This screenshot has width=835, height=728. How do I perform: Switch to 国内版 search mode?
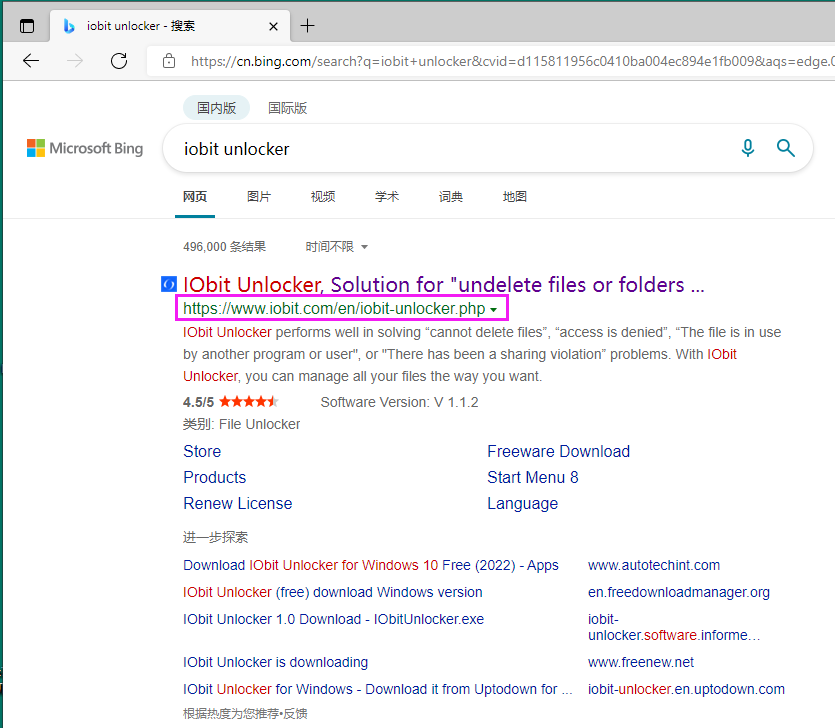tap(216, 108)
